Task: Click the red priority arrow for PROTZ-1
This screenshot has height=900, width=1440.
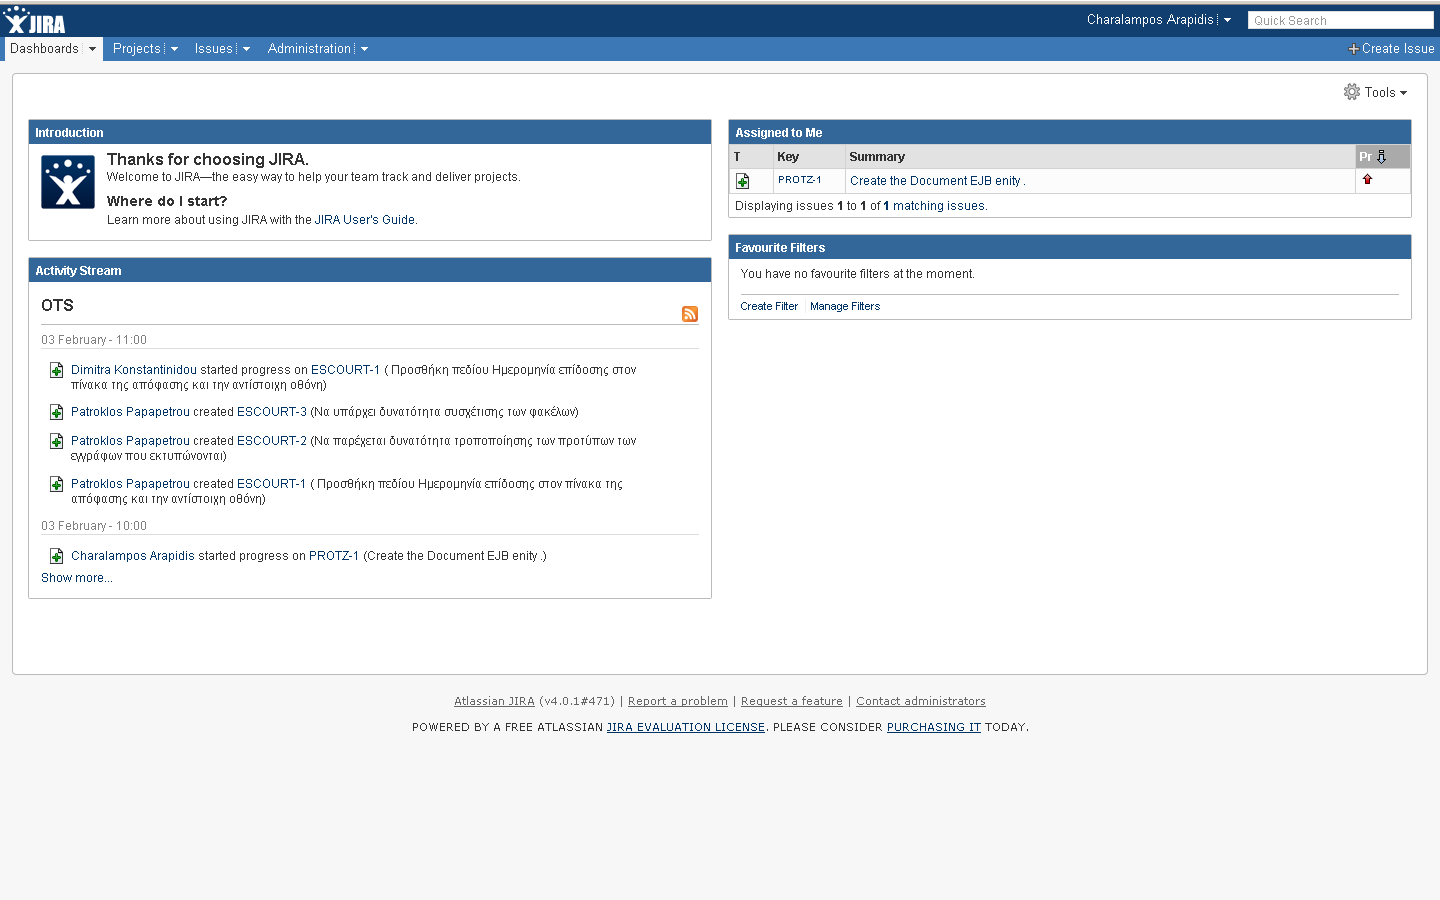Action: tap(1367, 180)
